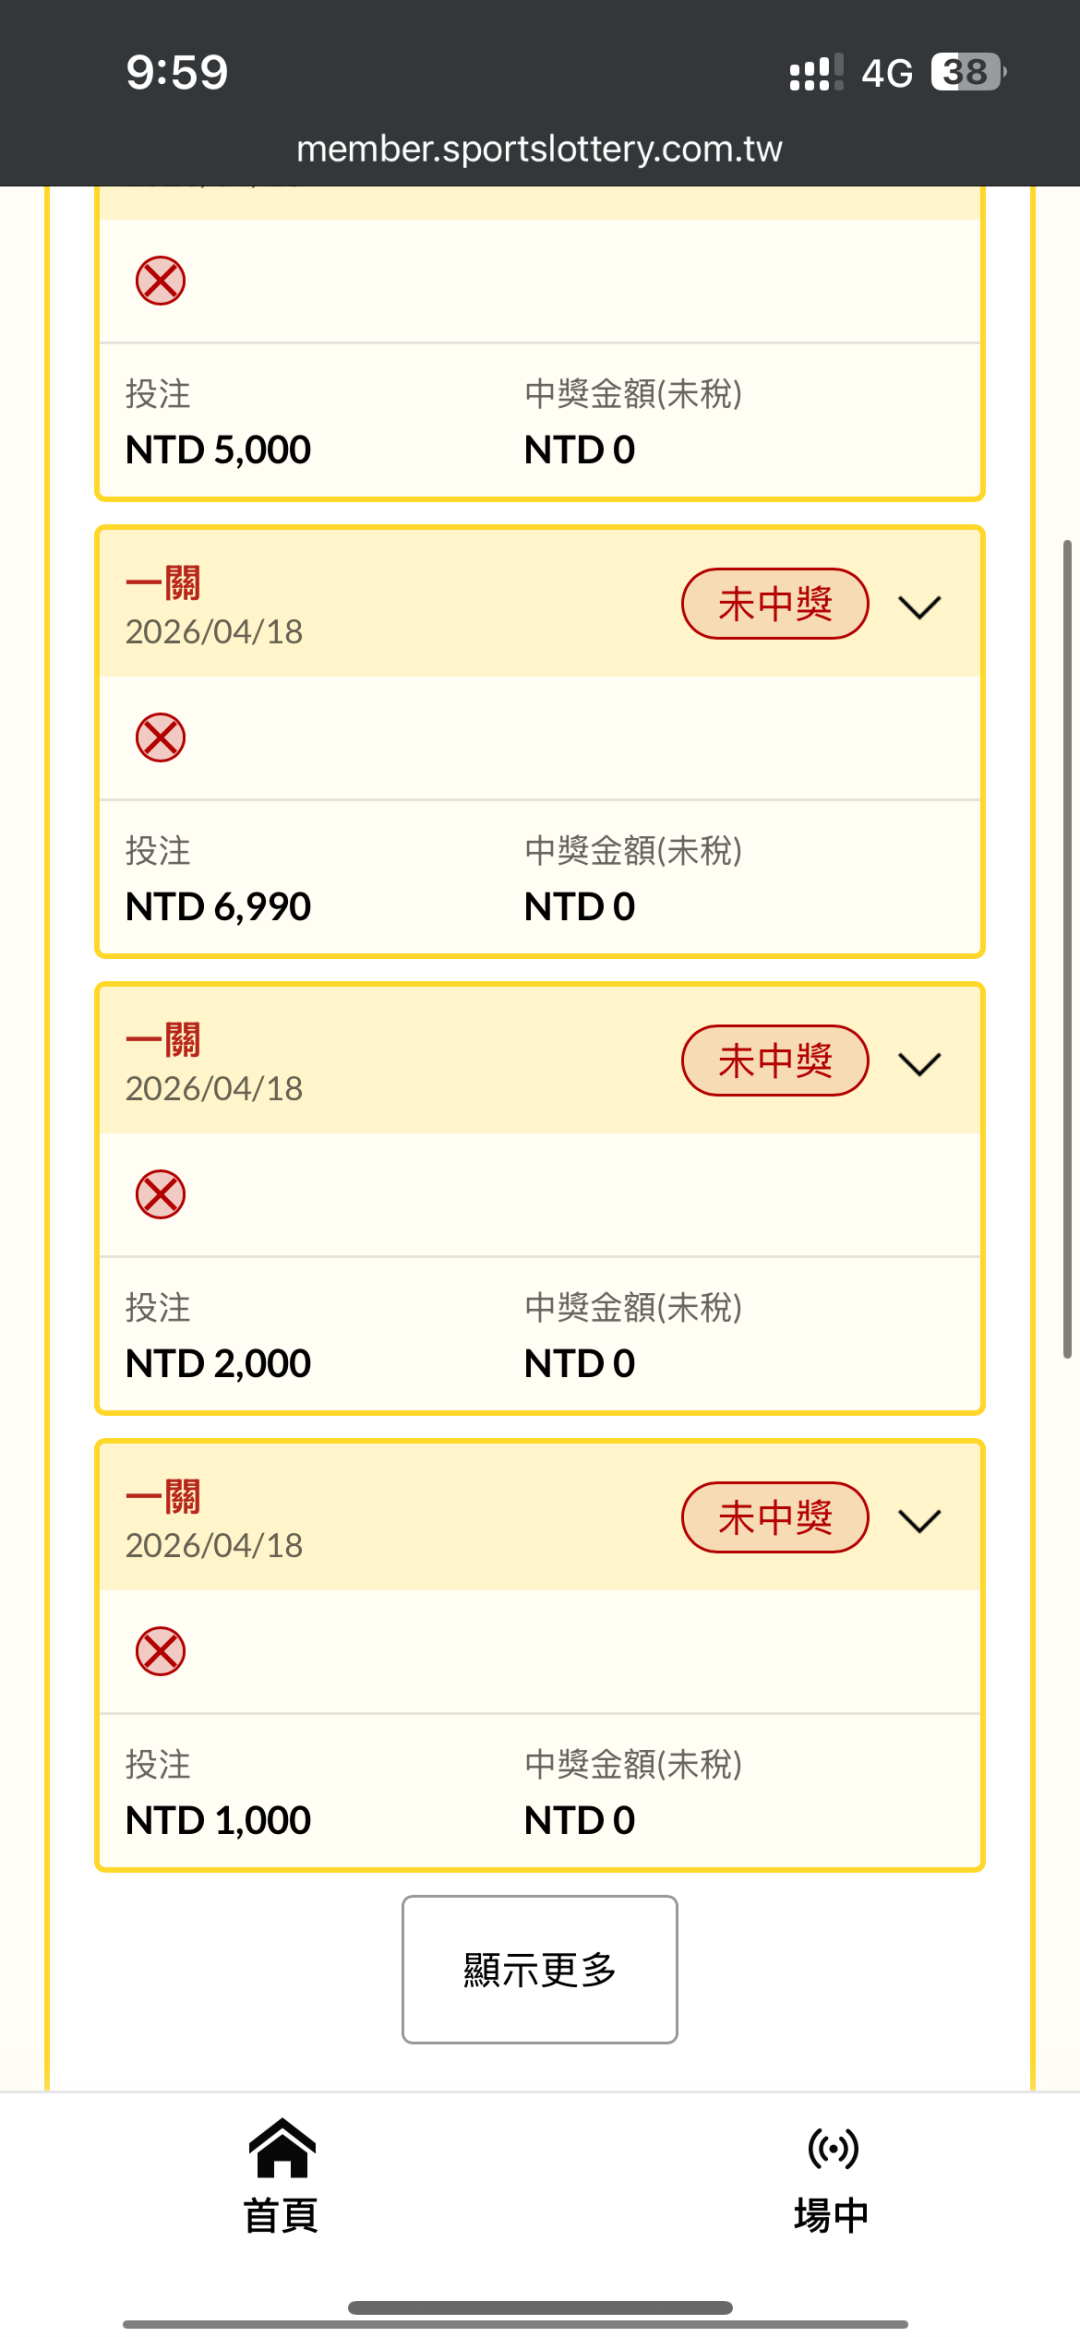Click red X icon above NTD 5,000 bet

[161, 280]
